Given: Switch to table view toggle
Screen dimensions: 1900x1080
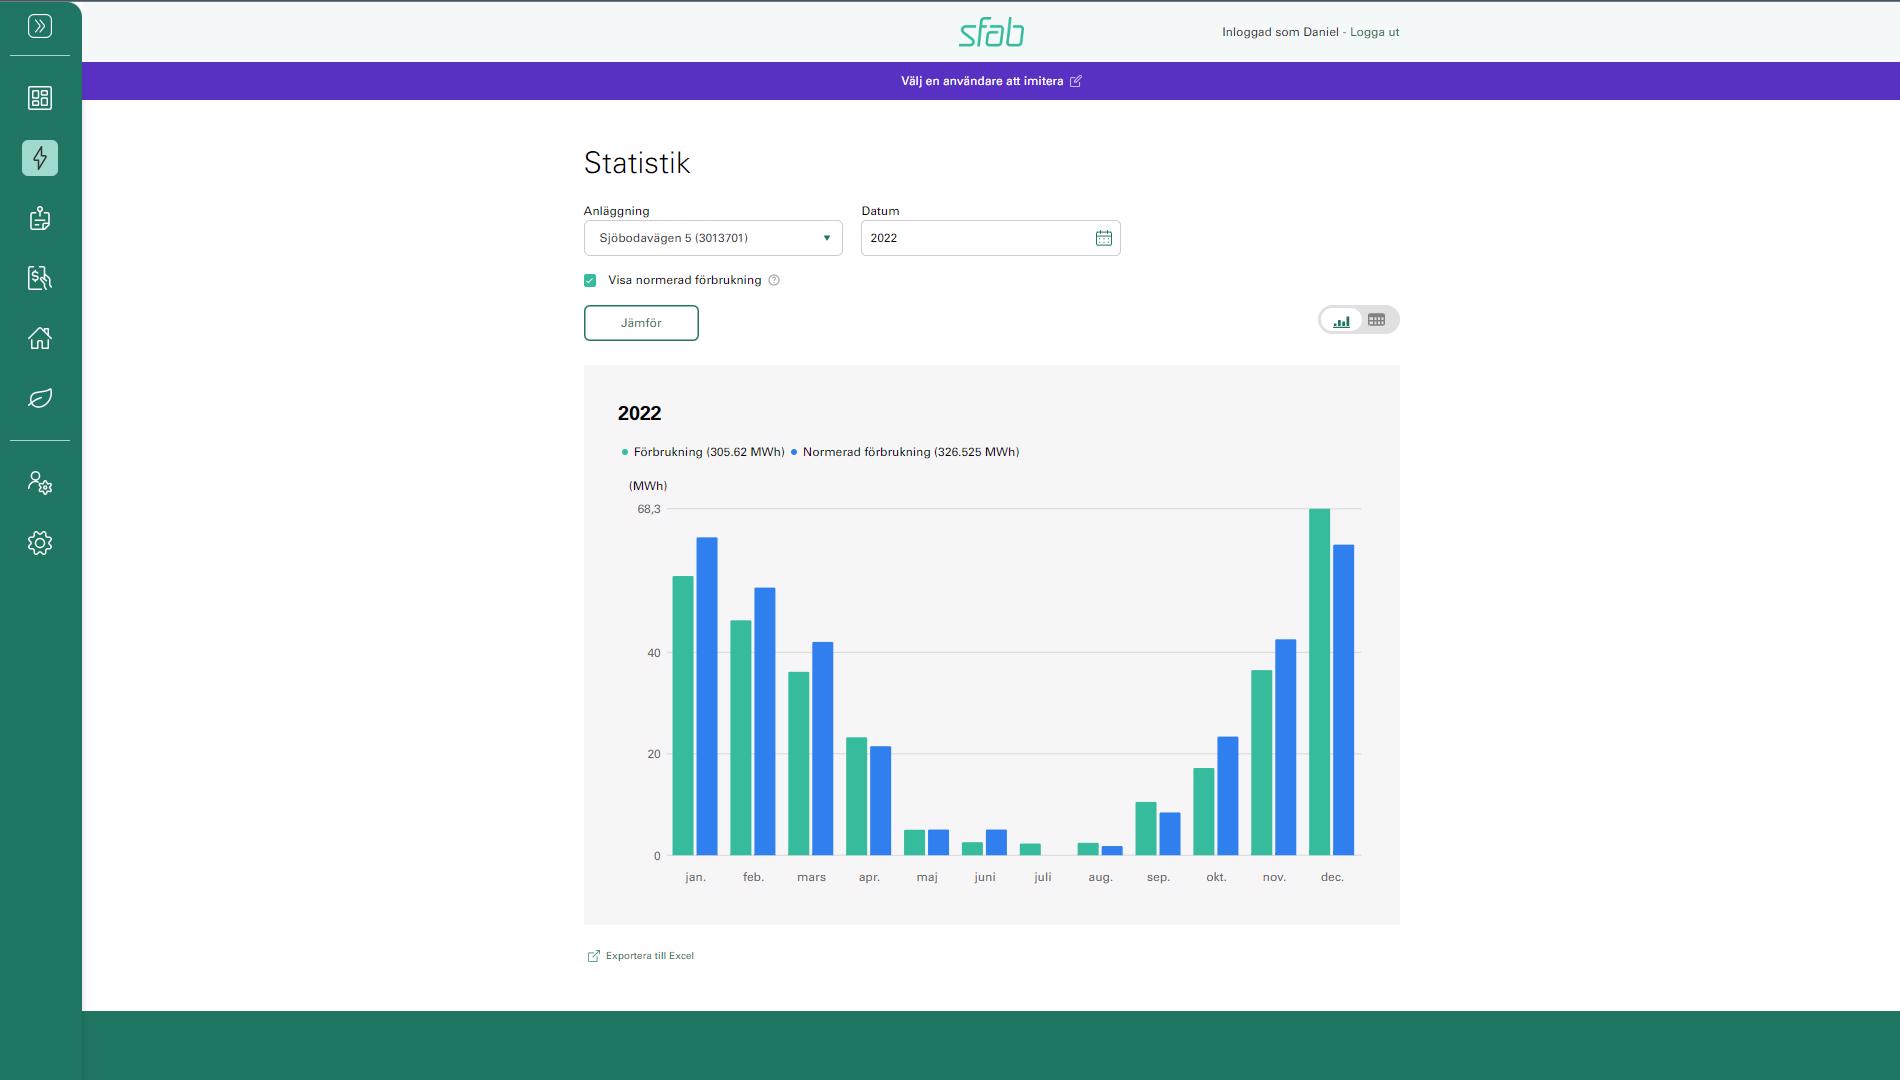Looking at the screenshot, I should [1377, 320].
